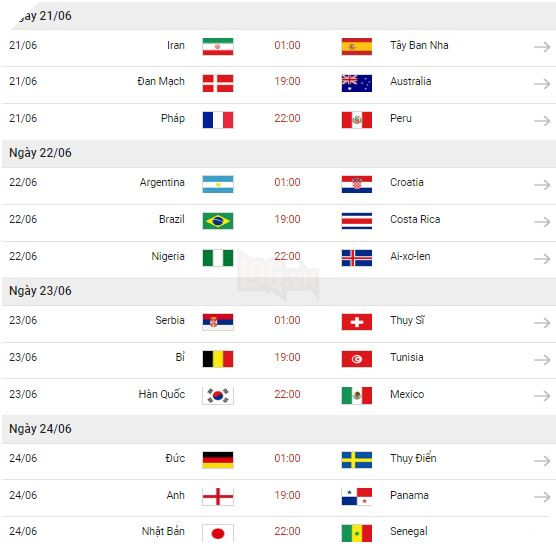Open the Iran vs Tây Ban Nha match arrow
Image resolution: width=556 pixels, height=550 pixels.
(542, 47)
